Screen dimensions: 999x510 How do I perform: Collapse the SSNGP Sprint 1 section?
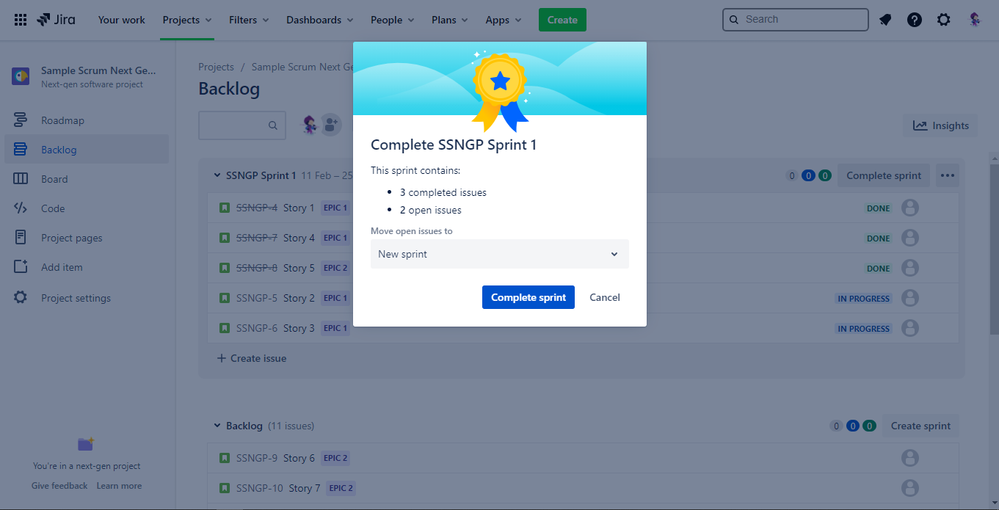click(217, 175)
